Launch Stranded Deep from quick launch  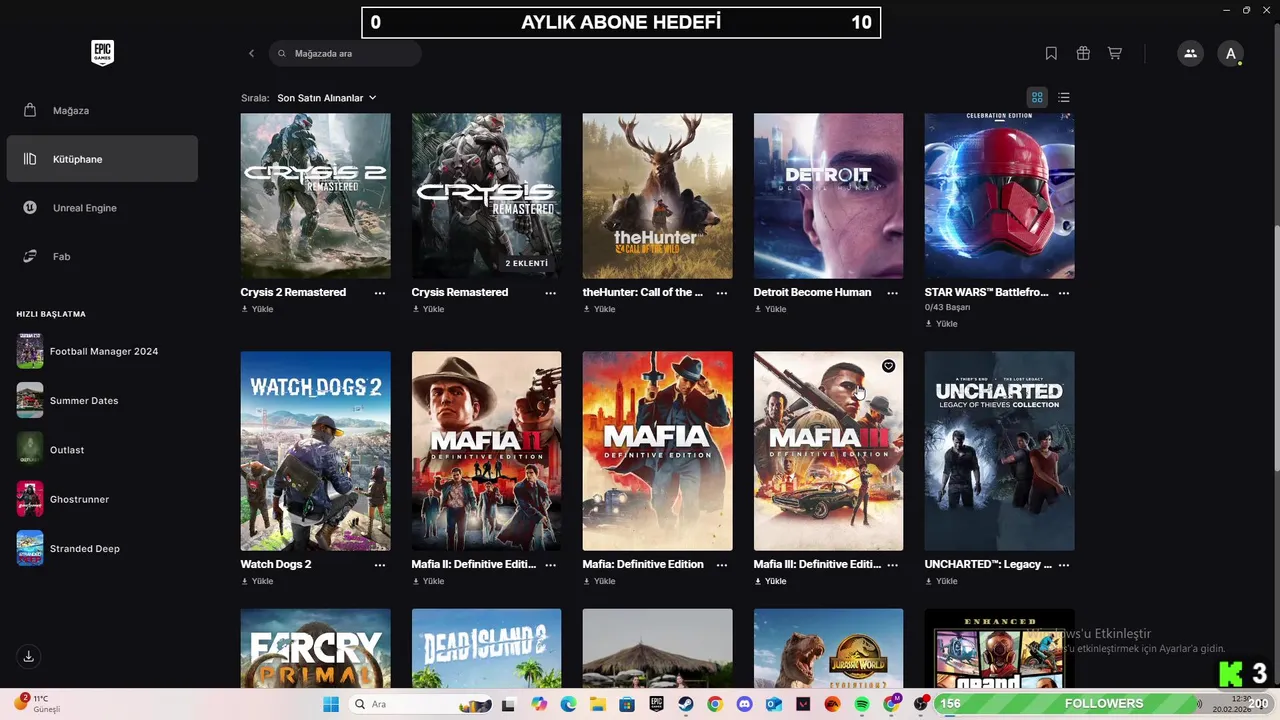(68, 549)
